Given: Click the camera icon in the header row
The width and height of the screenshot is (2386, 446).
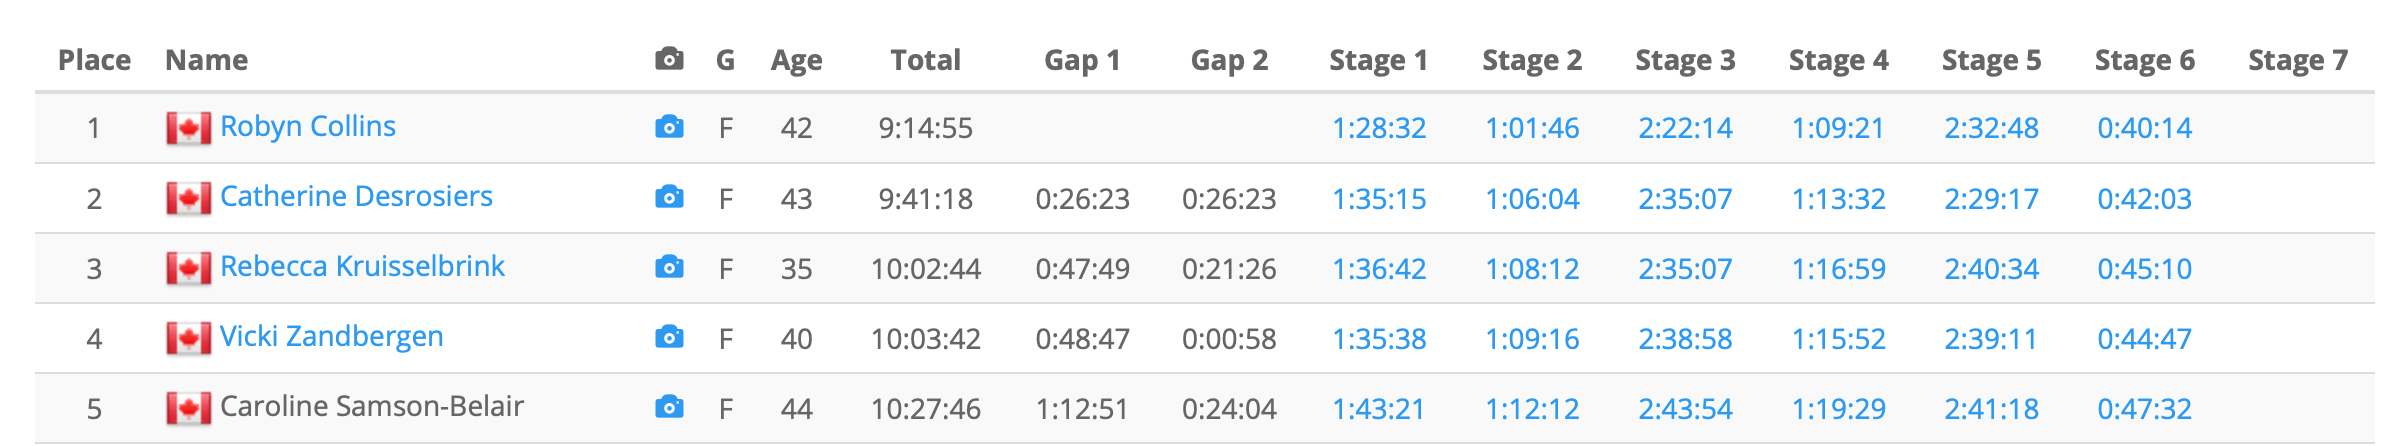Looking at the screenshot, I should [x=669, y=59].
